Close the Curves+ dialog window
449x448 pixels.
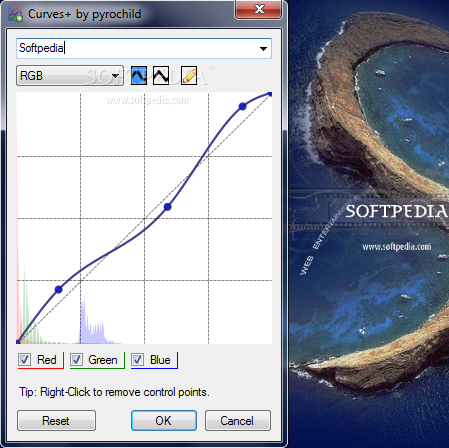coord(259,9)
